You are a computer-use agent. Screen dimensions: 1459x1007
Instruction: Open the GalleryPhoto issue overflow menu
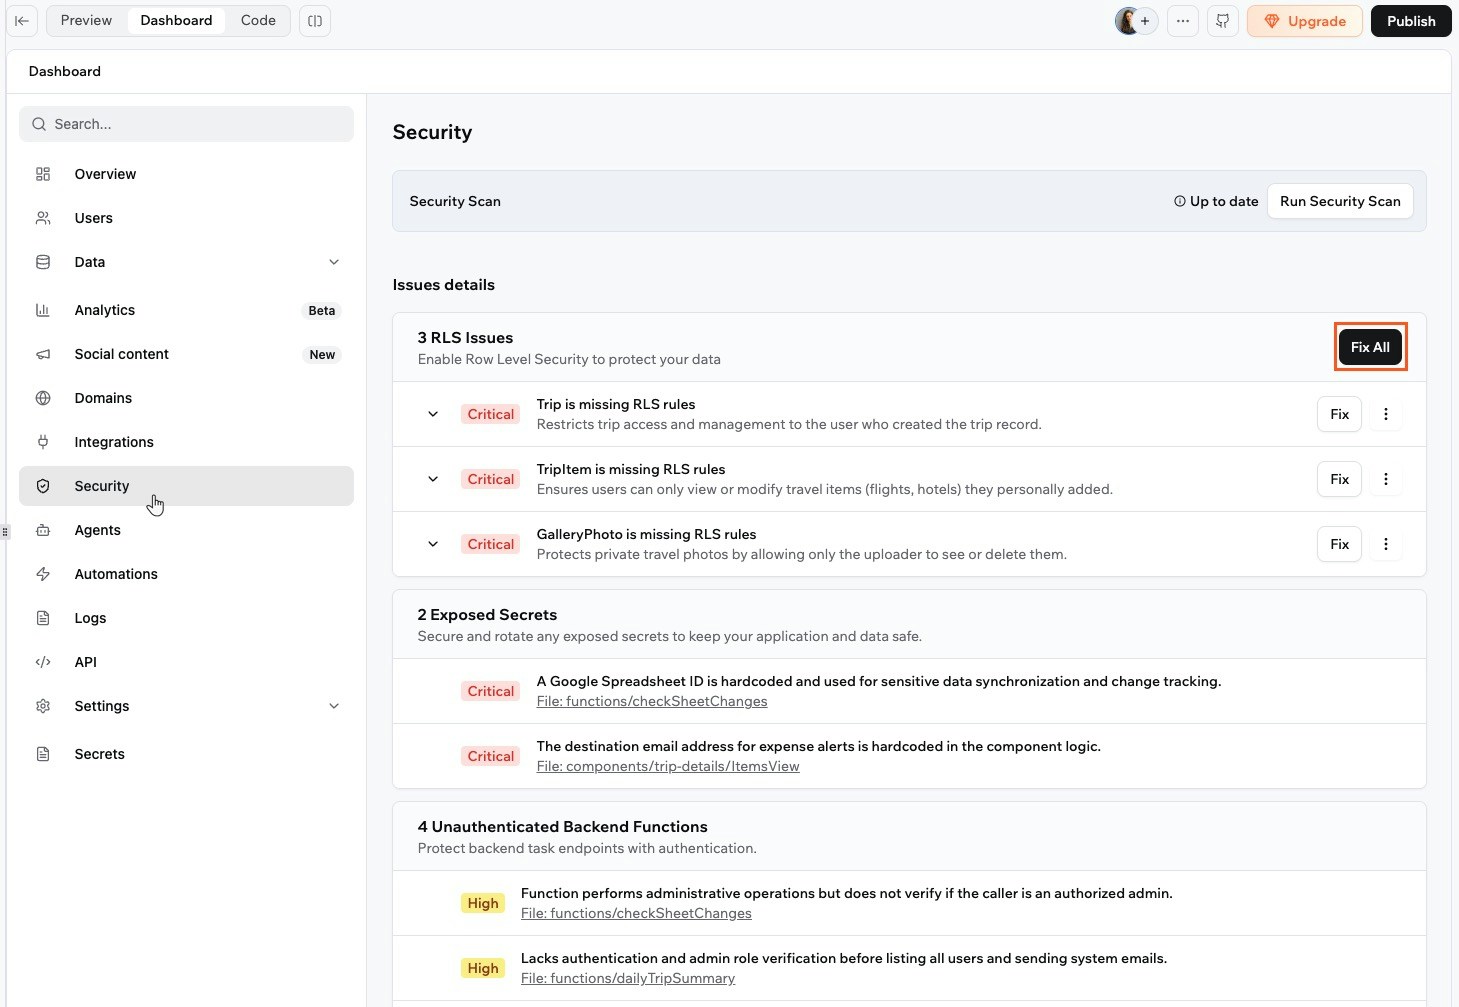coord(1386,544)
